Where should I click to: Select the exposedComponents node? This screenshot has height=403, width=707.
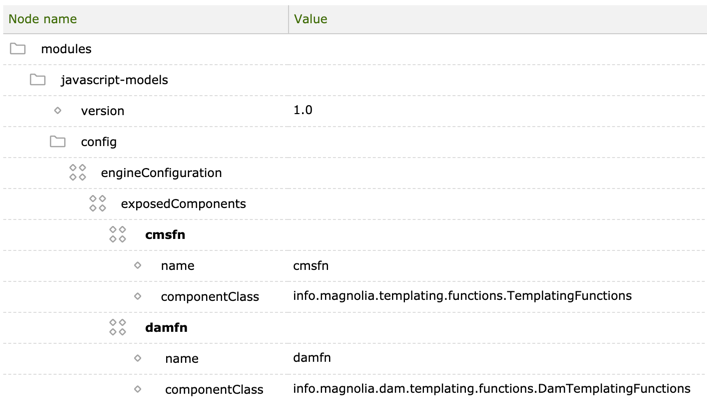183,204
